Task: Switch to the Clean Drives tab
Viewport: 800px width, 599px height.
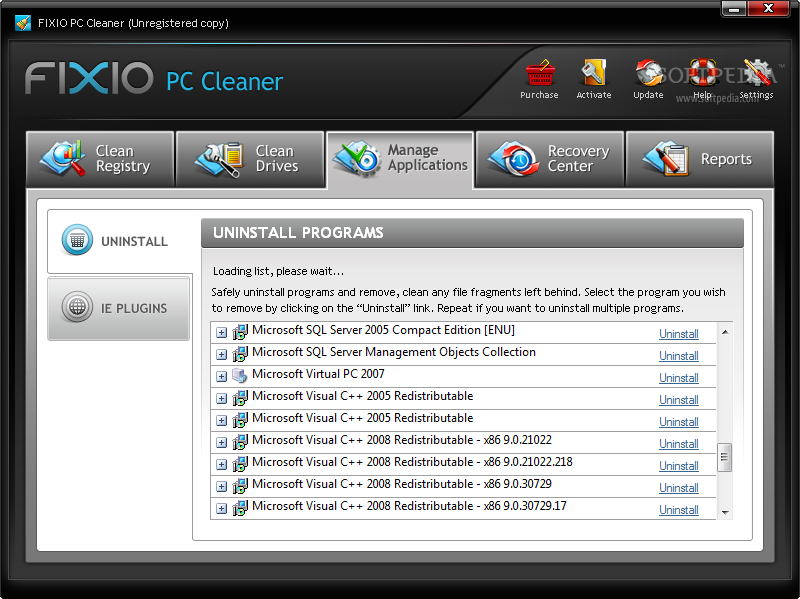Action: 250,159
